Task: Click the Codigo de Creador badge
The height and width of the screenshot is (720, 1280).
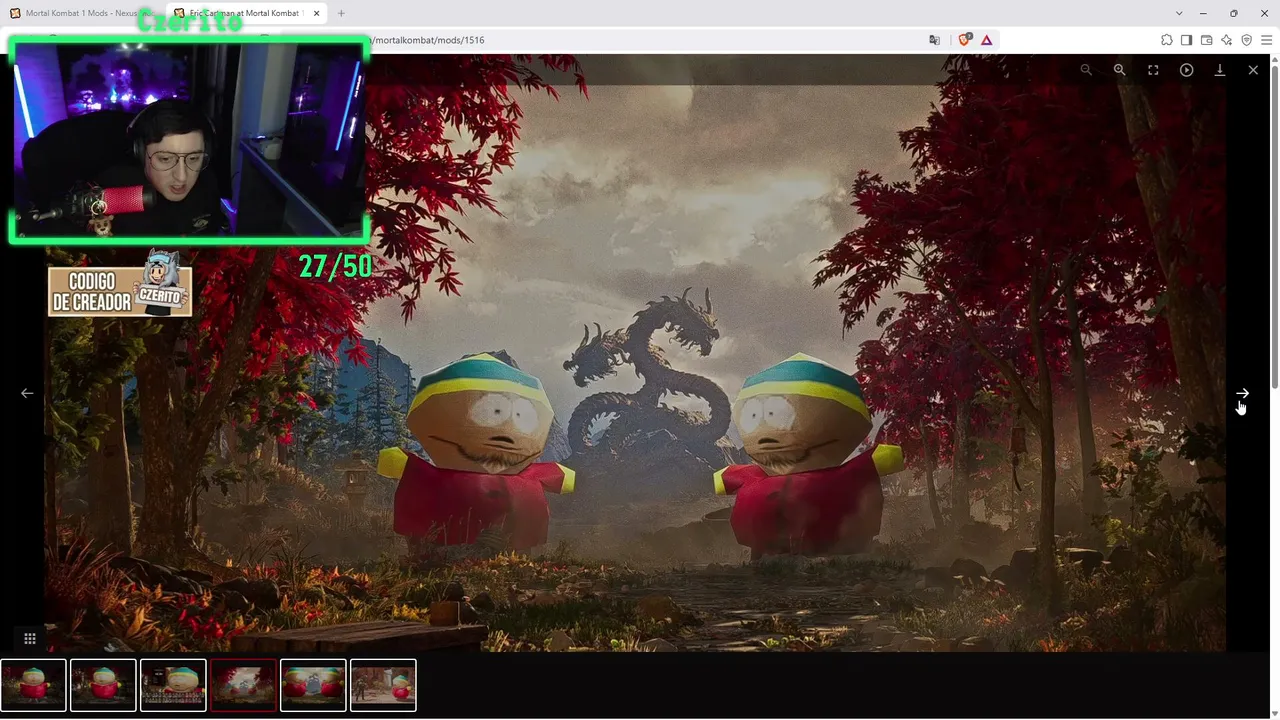Action: click(x=120, y=289)
